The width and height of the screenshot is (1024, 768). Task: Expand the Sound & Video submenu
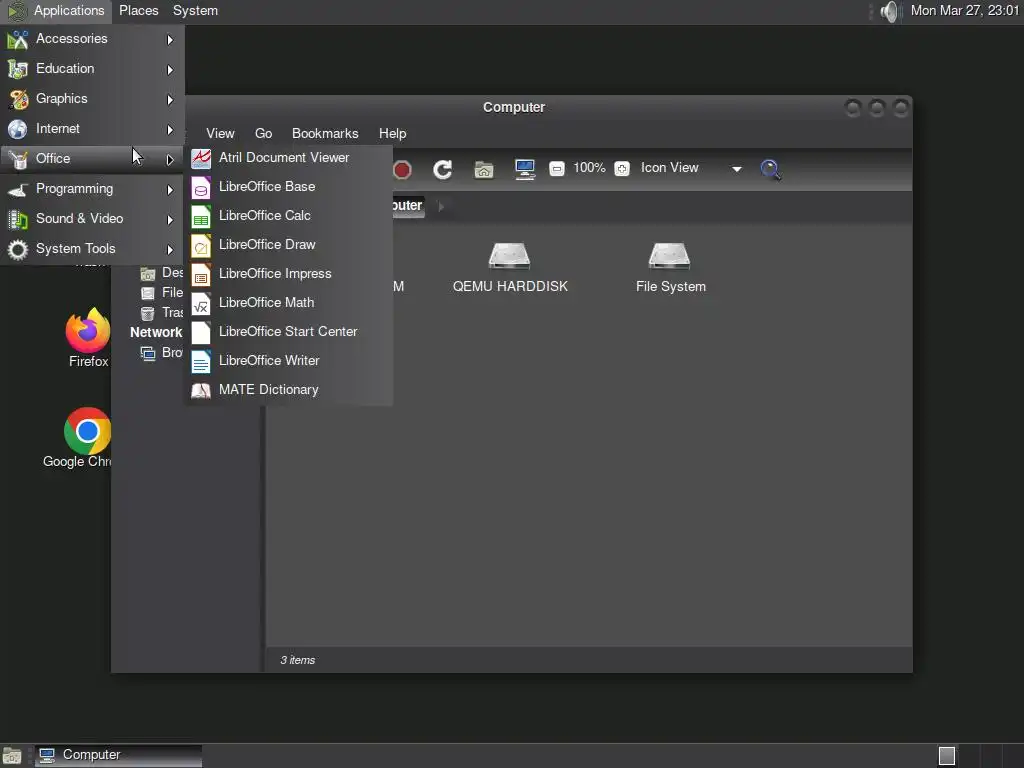[x=92, y=219]
